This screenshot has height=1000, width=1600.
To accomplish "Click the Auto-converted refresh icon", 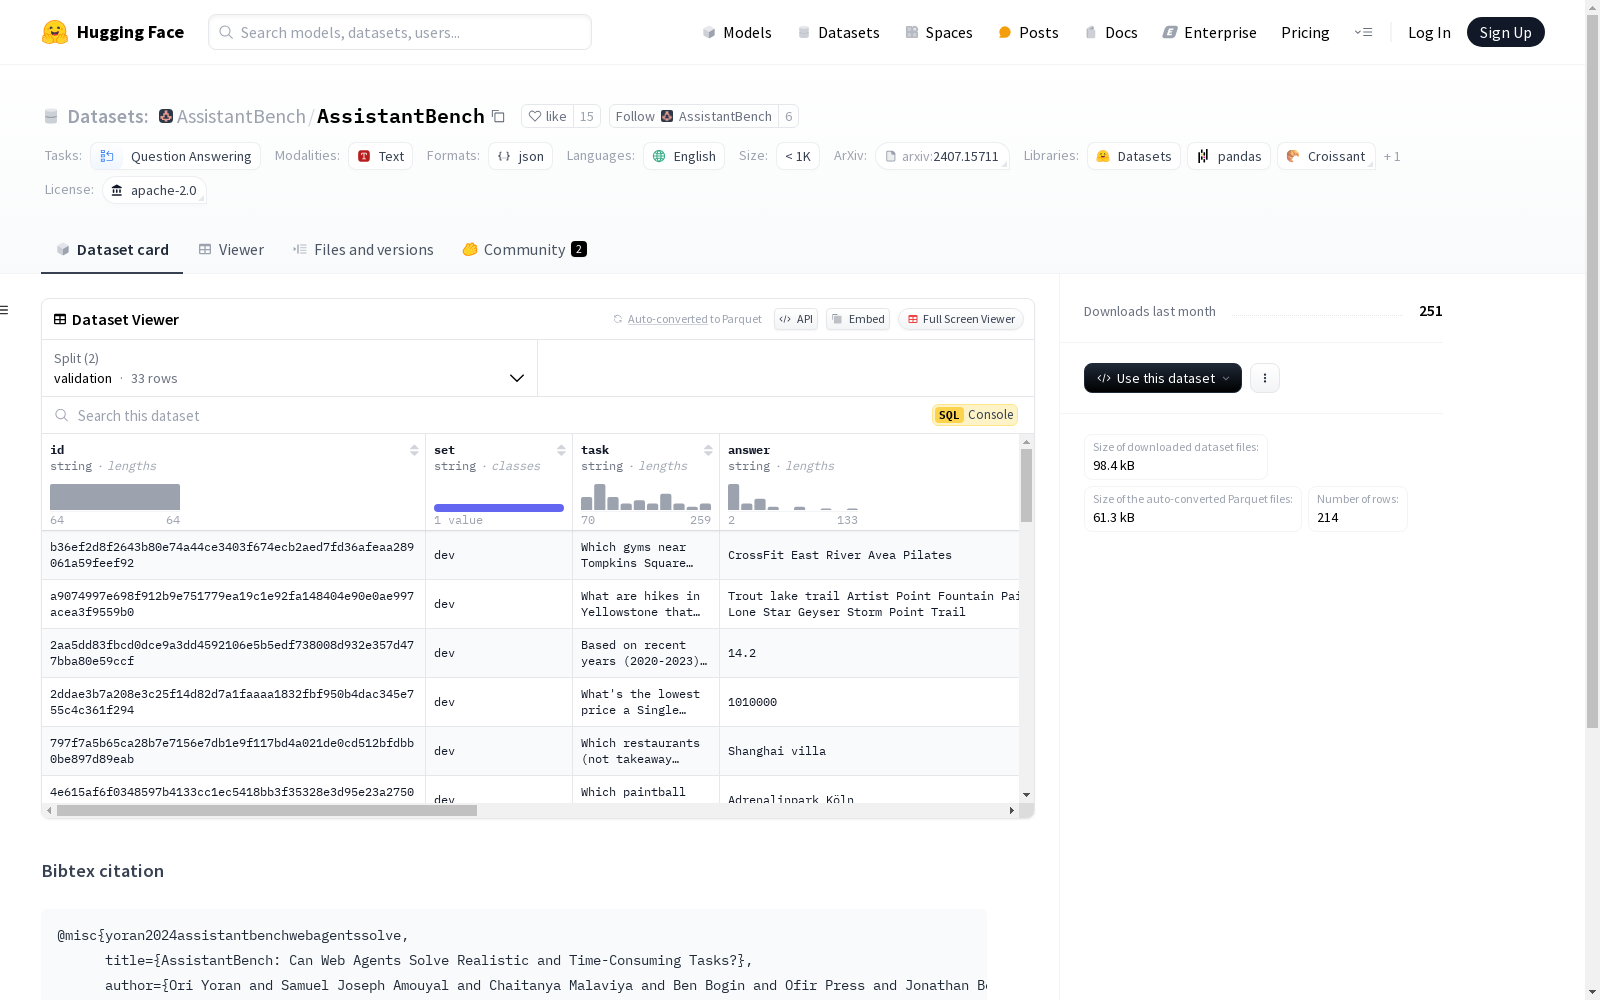I will (x=618, y=319).
